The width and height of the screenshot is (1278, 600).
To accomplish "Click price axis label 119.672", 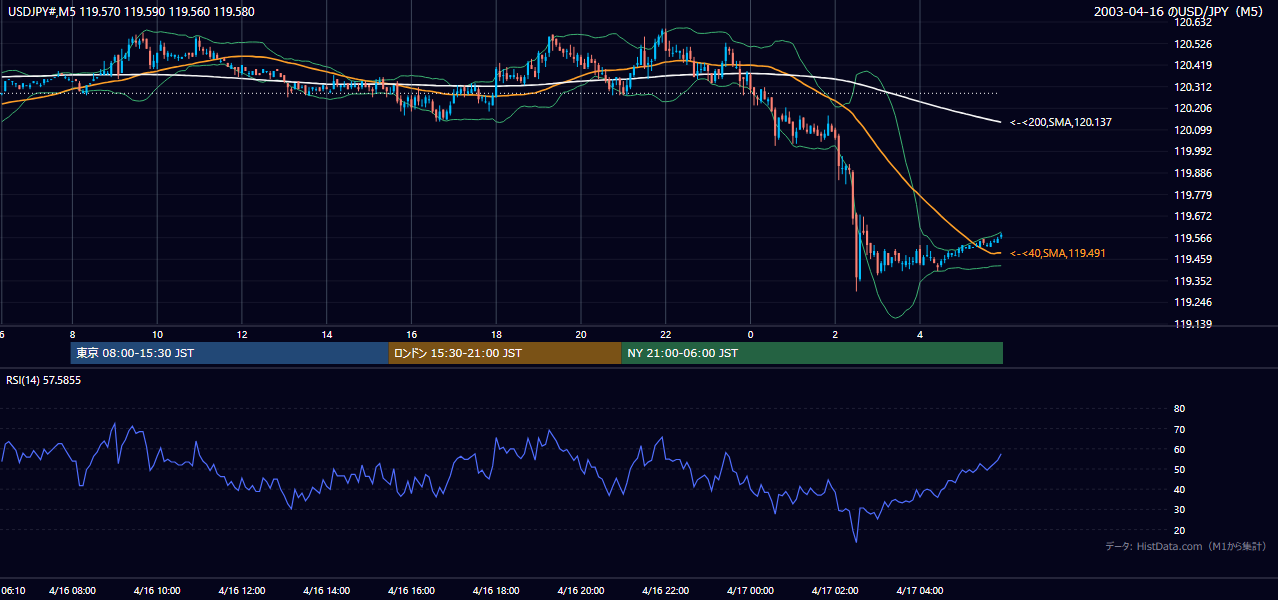I will point(1195,216).
